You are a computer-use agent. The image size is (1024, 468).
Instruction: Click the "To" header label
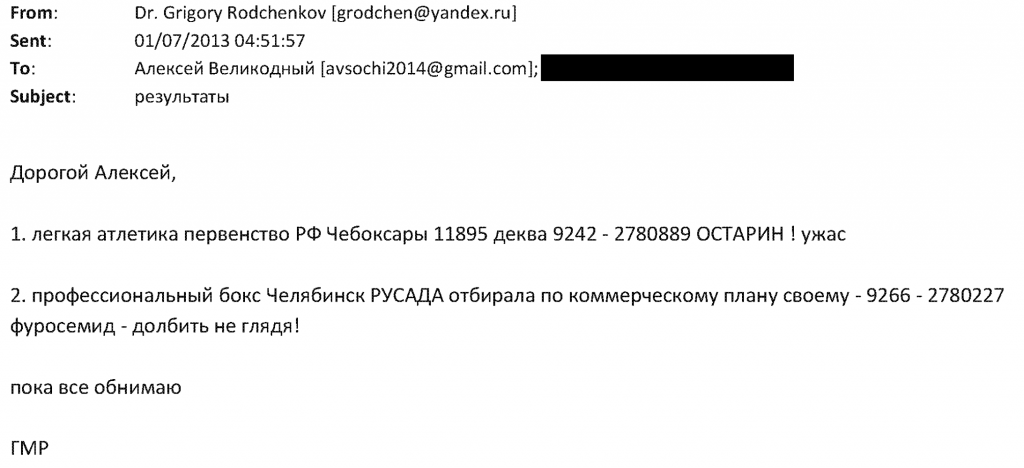pos(23,69)
